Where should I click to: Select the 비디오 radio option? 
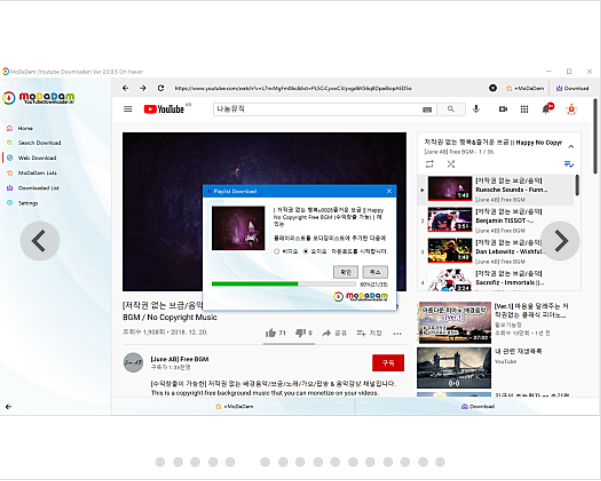[277, 251]
